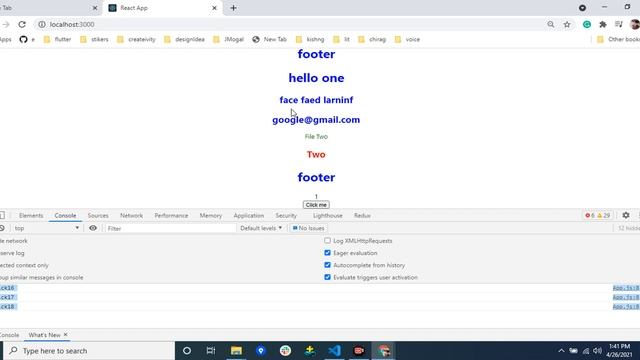Screen dimensions: 640x360
Task: Open the designidea bookmark folder
Action: [x=184, y=40]
